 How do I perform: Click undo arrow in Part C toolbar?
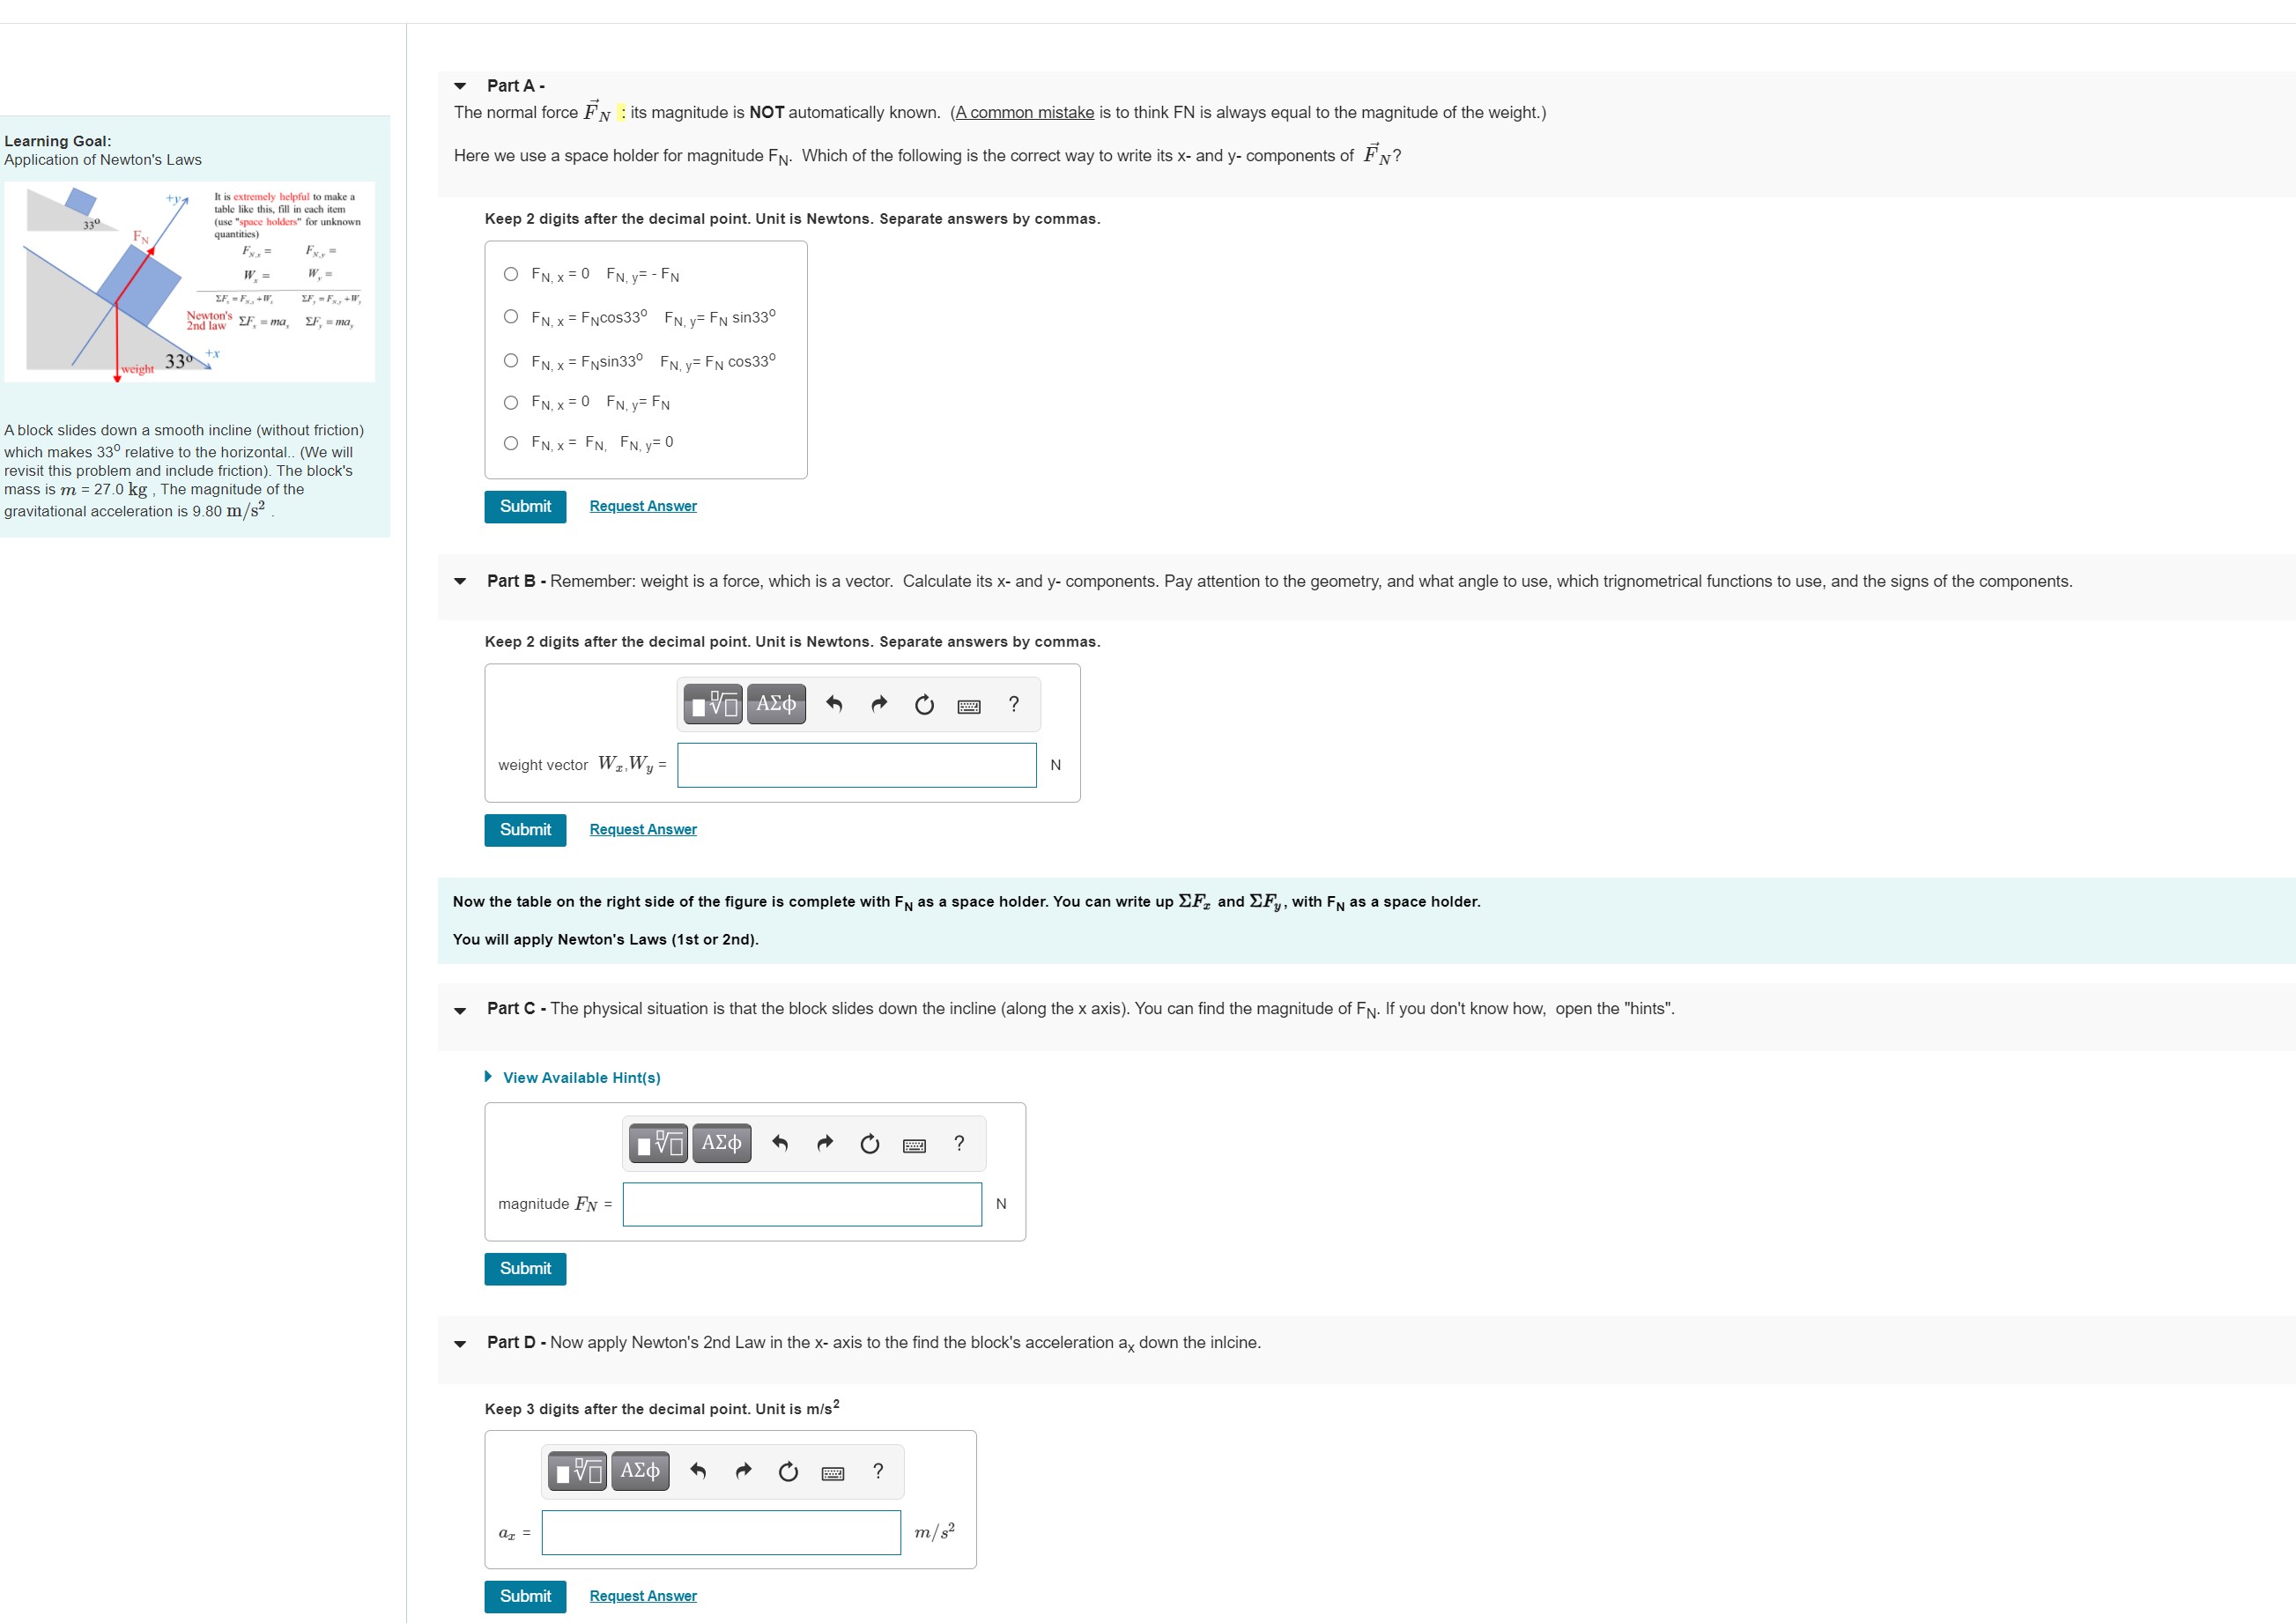780,1143
